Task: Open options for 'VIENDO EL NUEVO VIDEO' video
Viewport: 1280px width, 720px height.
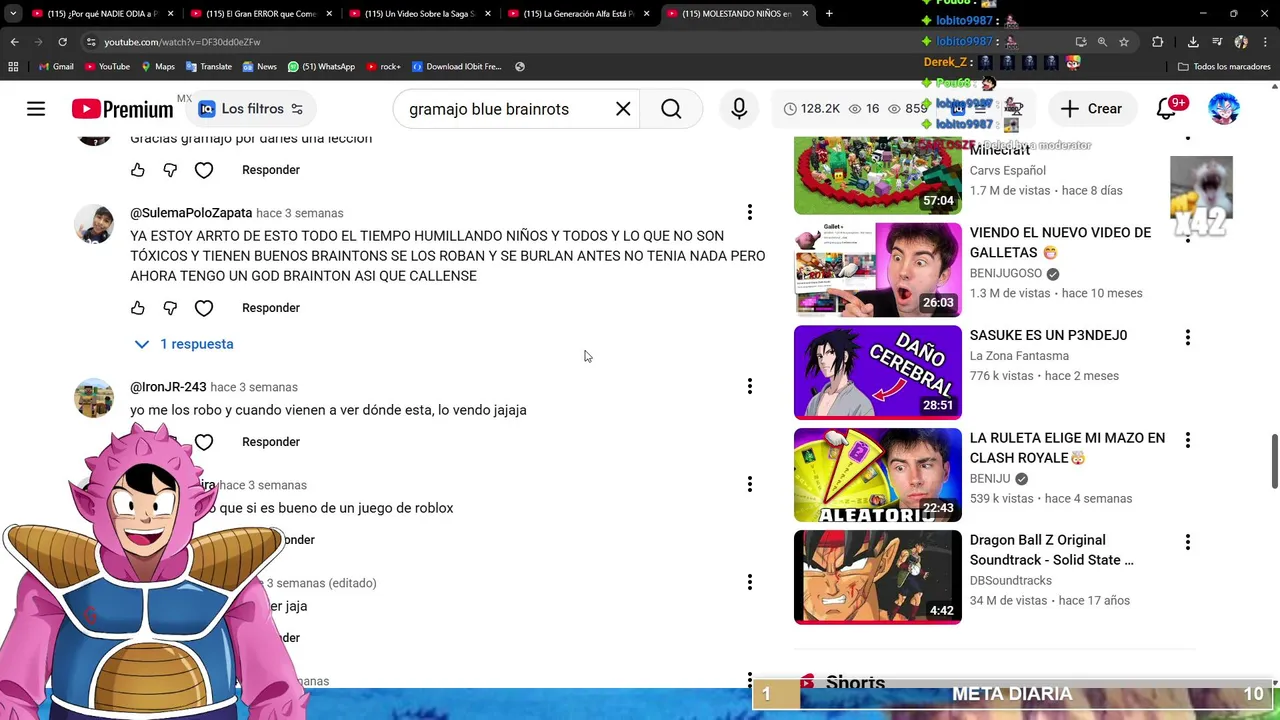Action: (1187, 235)
